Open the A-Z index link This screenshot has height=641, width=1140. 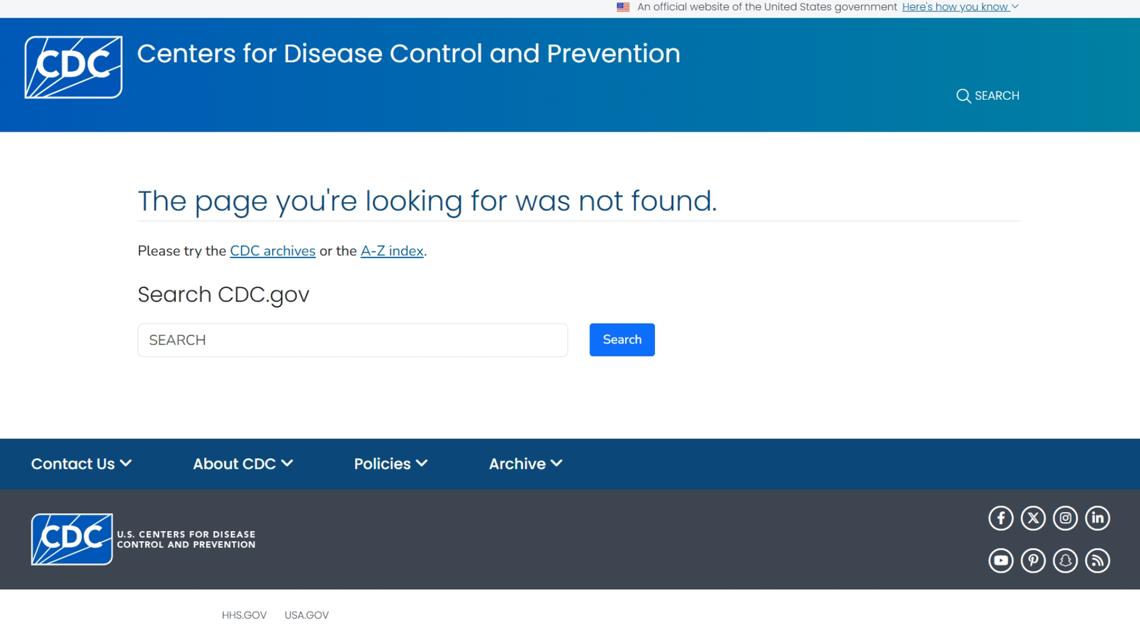(x=391, y=251)
